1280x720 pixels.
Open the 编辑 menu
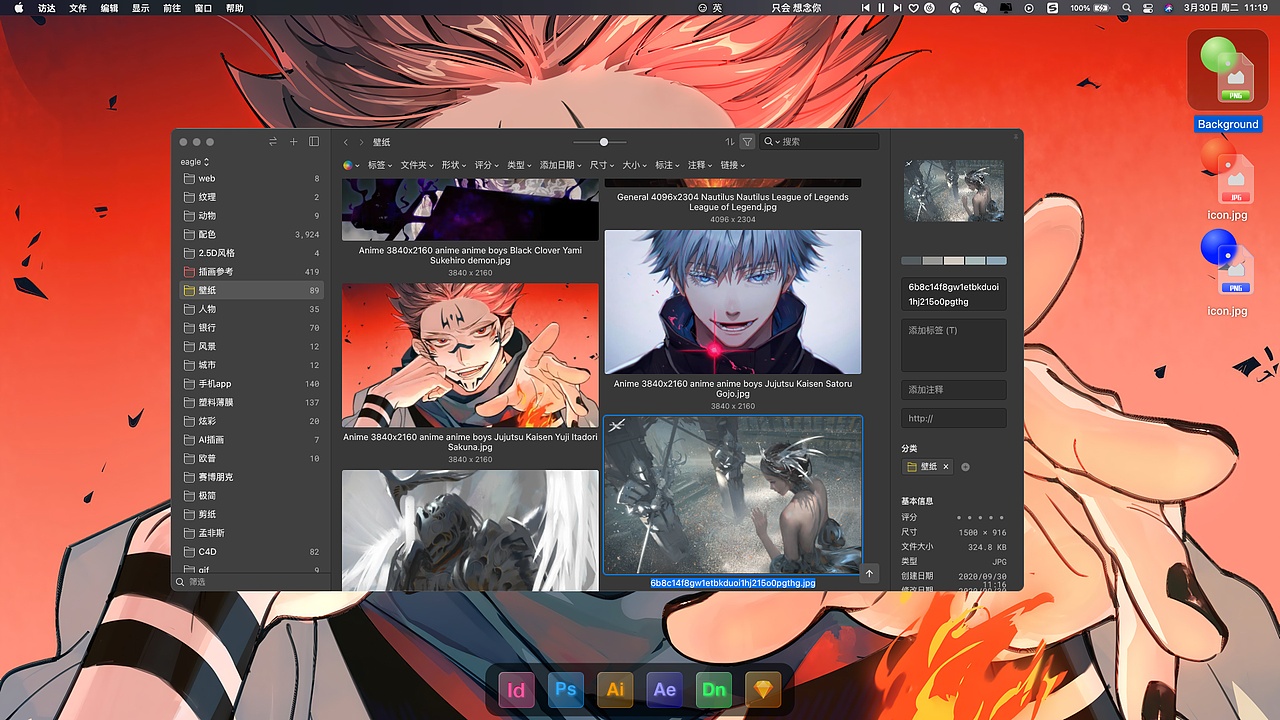[110, 7]
